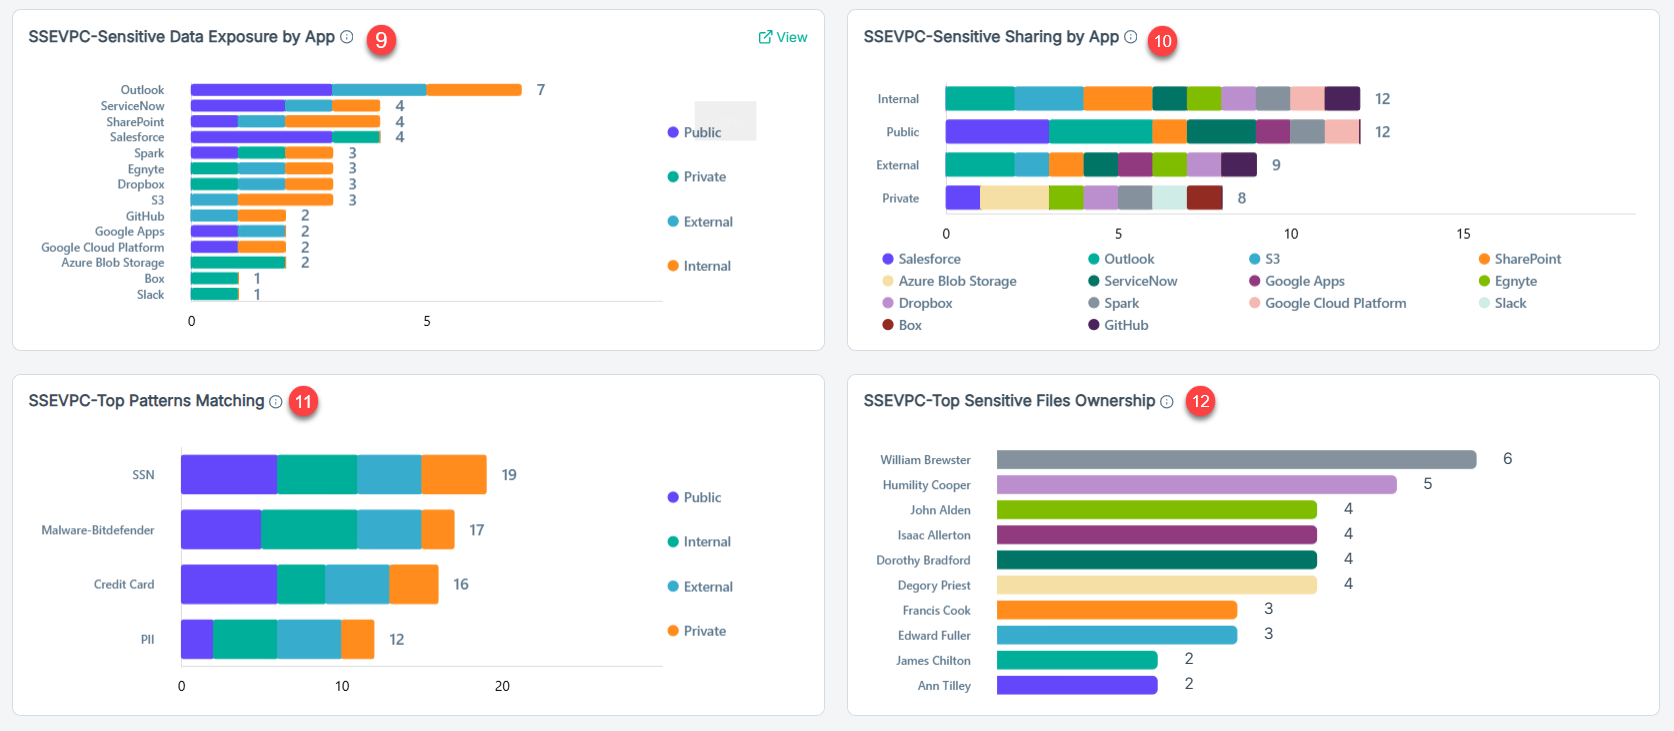Click Google Cloud Platform row label in Data Exposure
Image resolution: width=1674 pixels, height=731 pixels.
[x=102, y=247]
